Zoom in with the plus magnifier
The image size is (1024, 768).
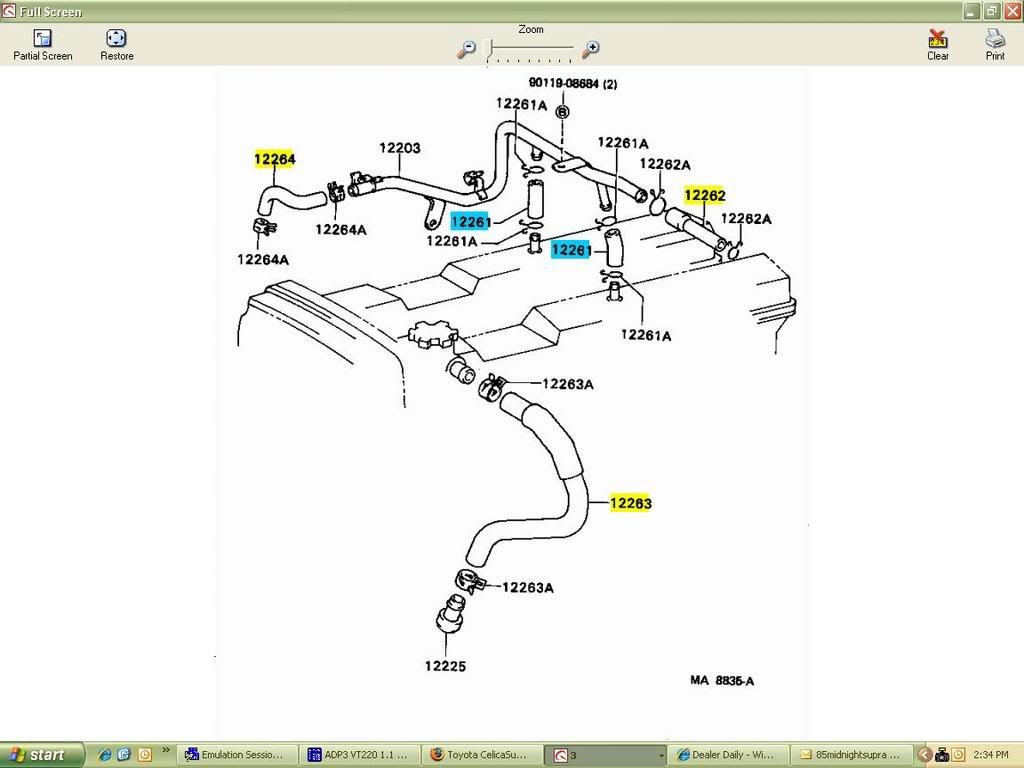tap(590, 48)
